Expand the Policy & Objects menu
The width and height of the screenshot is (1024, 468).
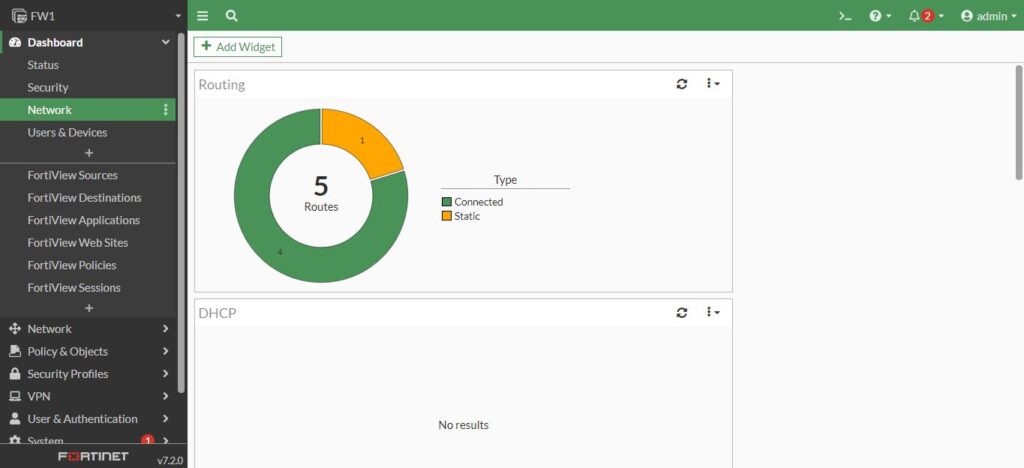coord(90,351)
